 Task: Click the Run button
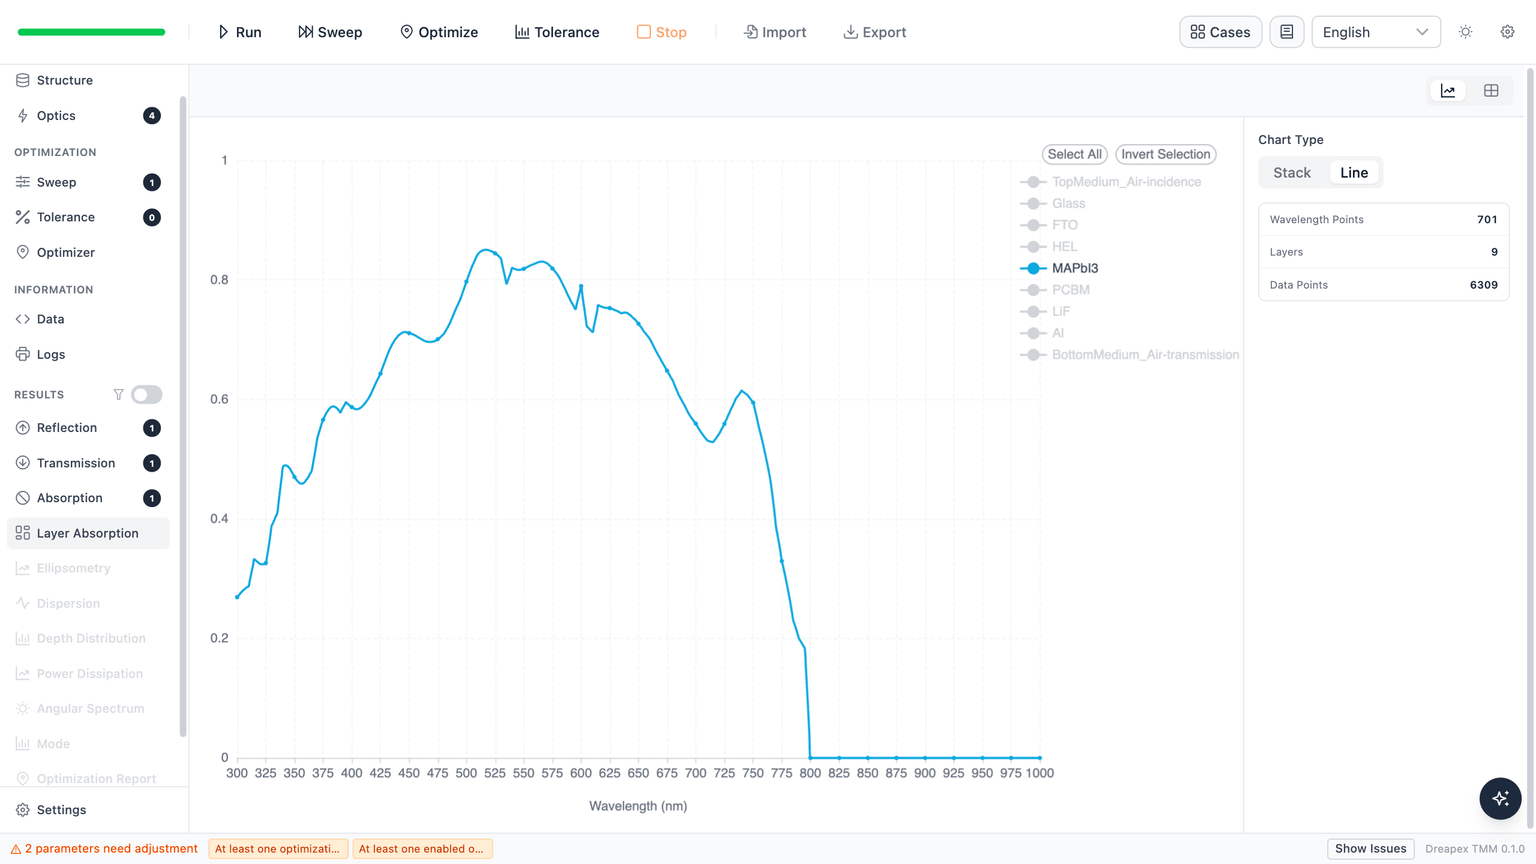(240, 32)
